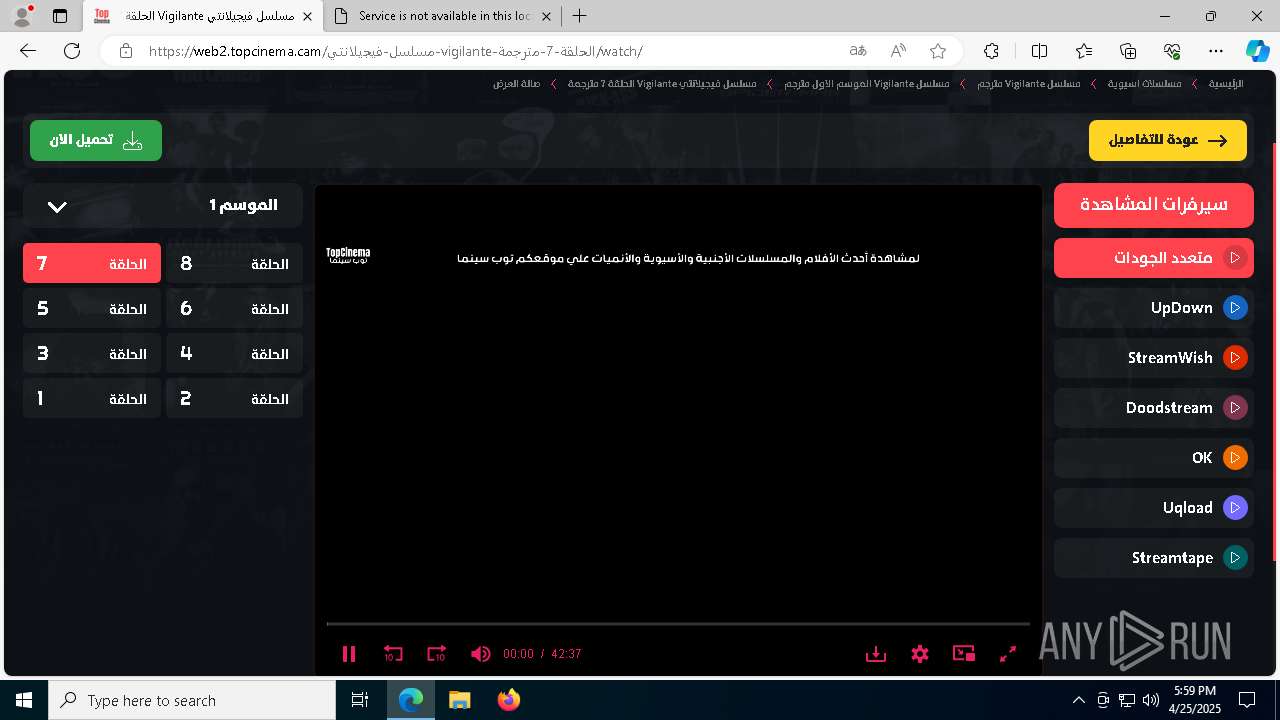The image size is (1280, 720).
Task: Open episode 8
Action: [235, 264]
